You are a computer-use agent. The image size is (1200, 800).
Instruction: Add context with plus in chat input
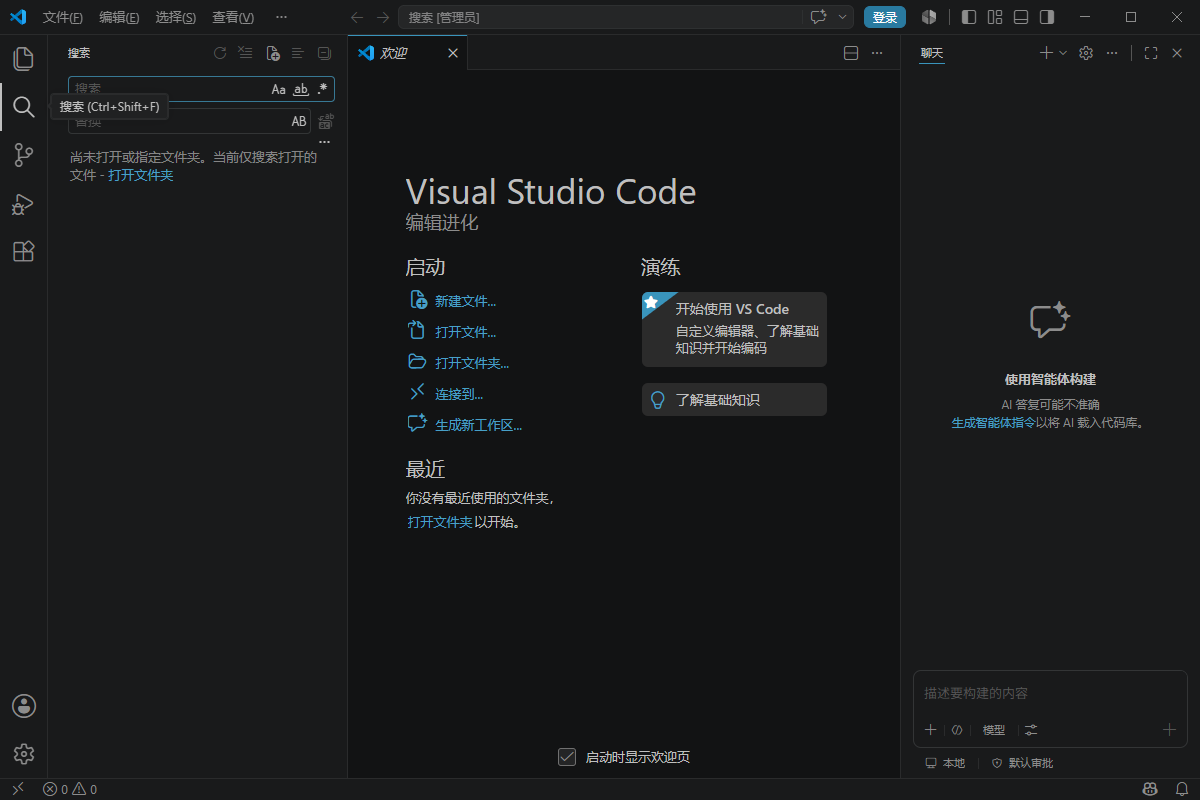point(930,730)
